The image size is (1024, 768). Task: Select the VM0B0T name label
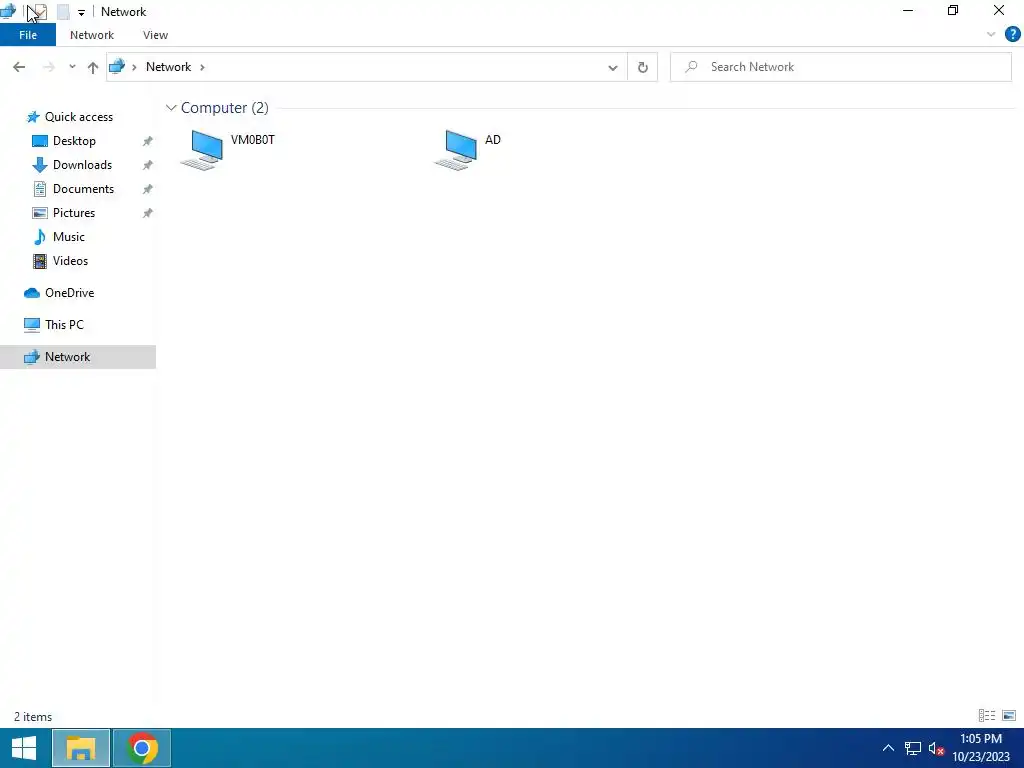tap(253, 140)
